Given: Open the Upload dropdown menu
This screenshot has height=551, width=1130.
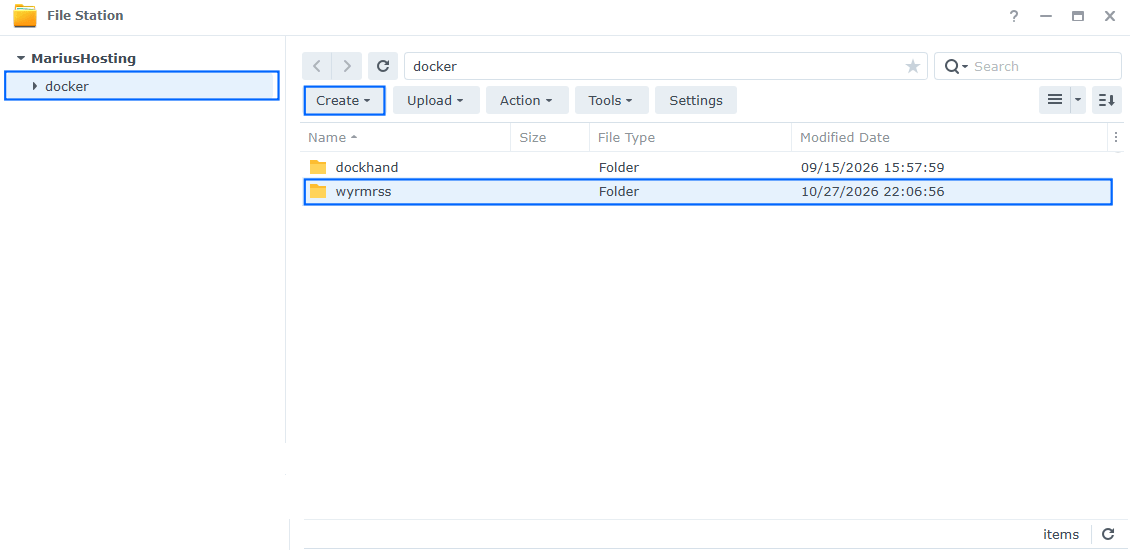Looking at the screenshot, I should [436, 100].
